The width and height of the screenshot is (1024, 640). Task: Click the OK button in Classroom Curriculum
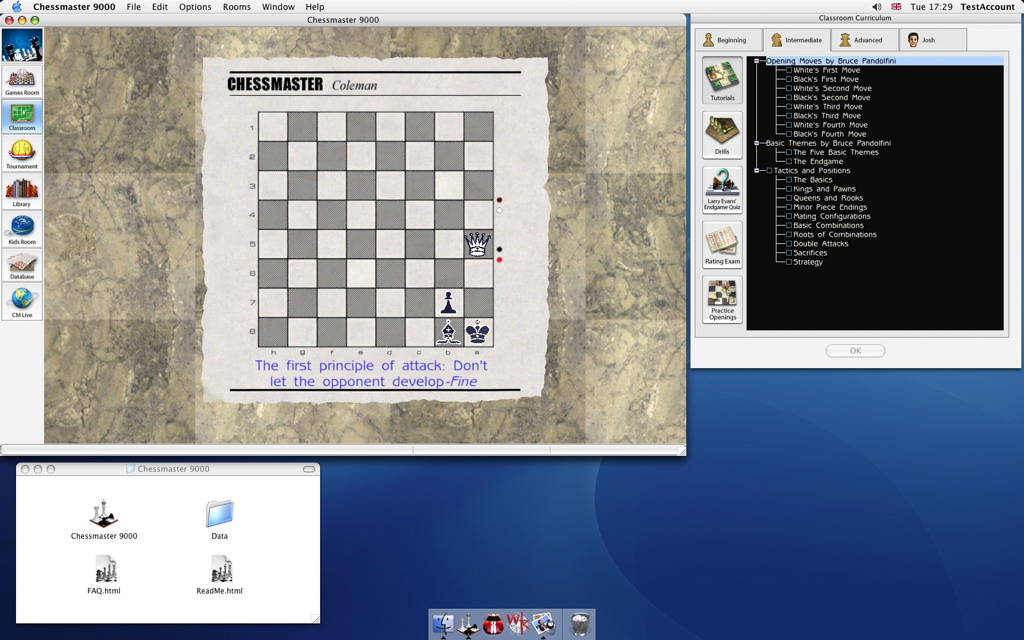[856, 351]
